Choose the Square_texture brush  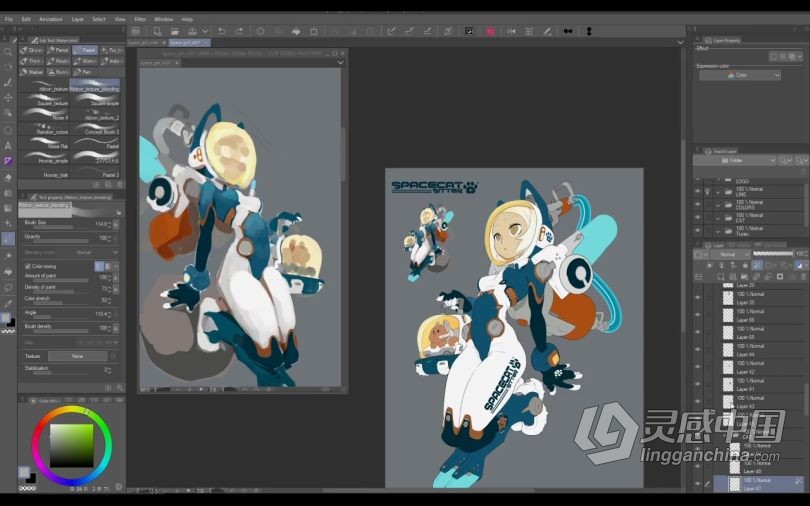44,100
